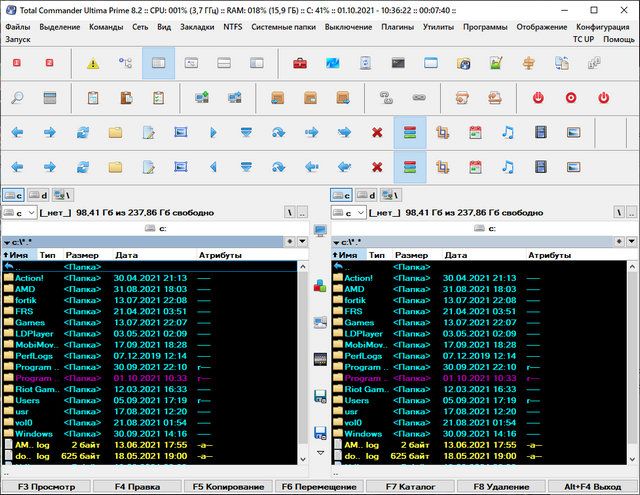Click the funnel filter icon in lower navigation row
This screenshot has width=640, height=495.
coord(246,167)
